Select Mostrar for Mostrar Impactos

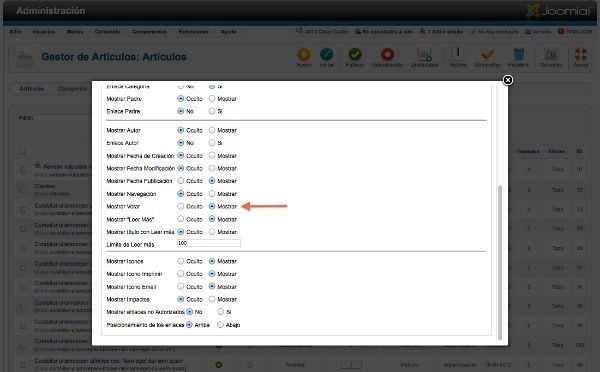coord(212,299)
